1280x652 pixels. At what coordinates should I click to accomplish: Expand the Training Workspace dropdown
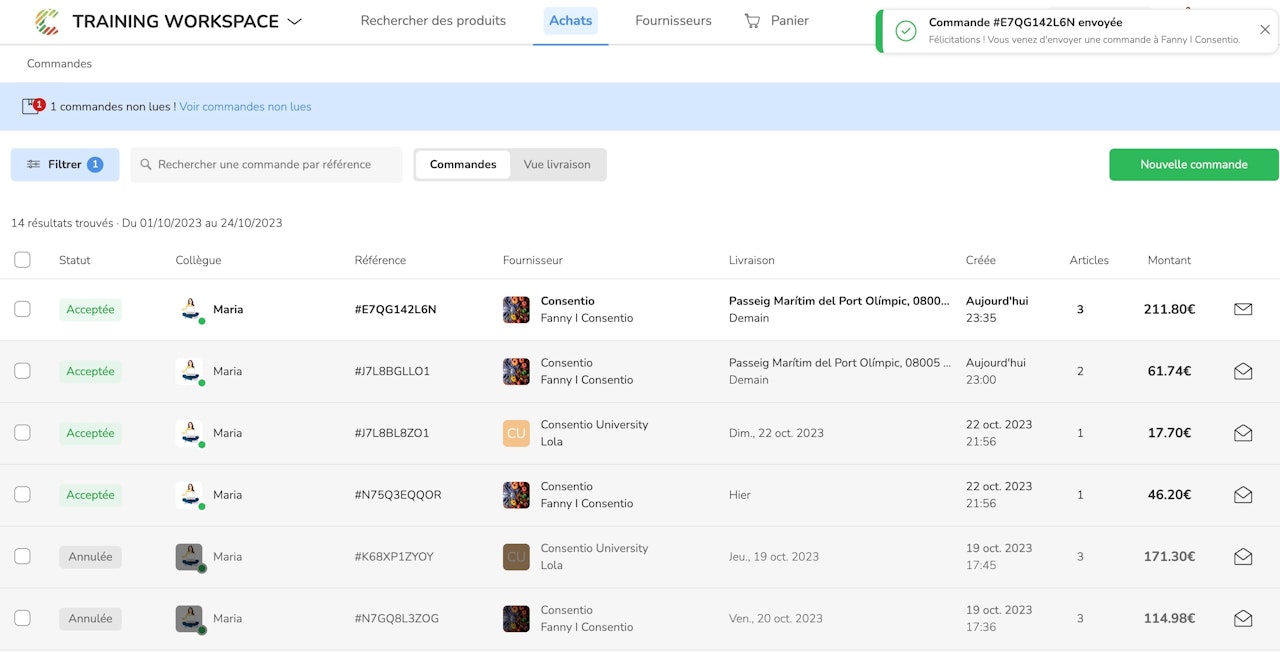point(294,22)
